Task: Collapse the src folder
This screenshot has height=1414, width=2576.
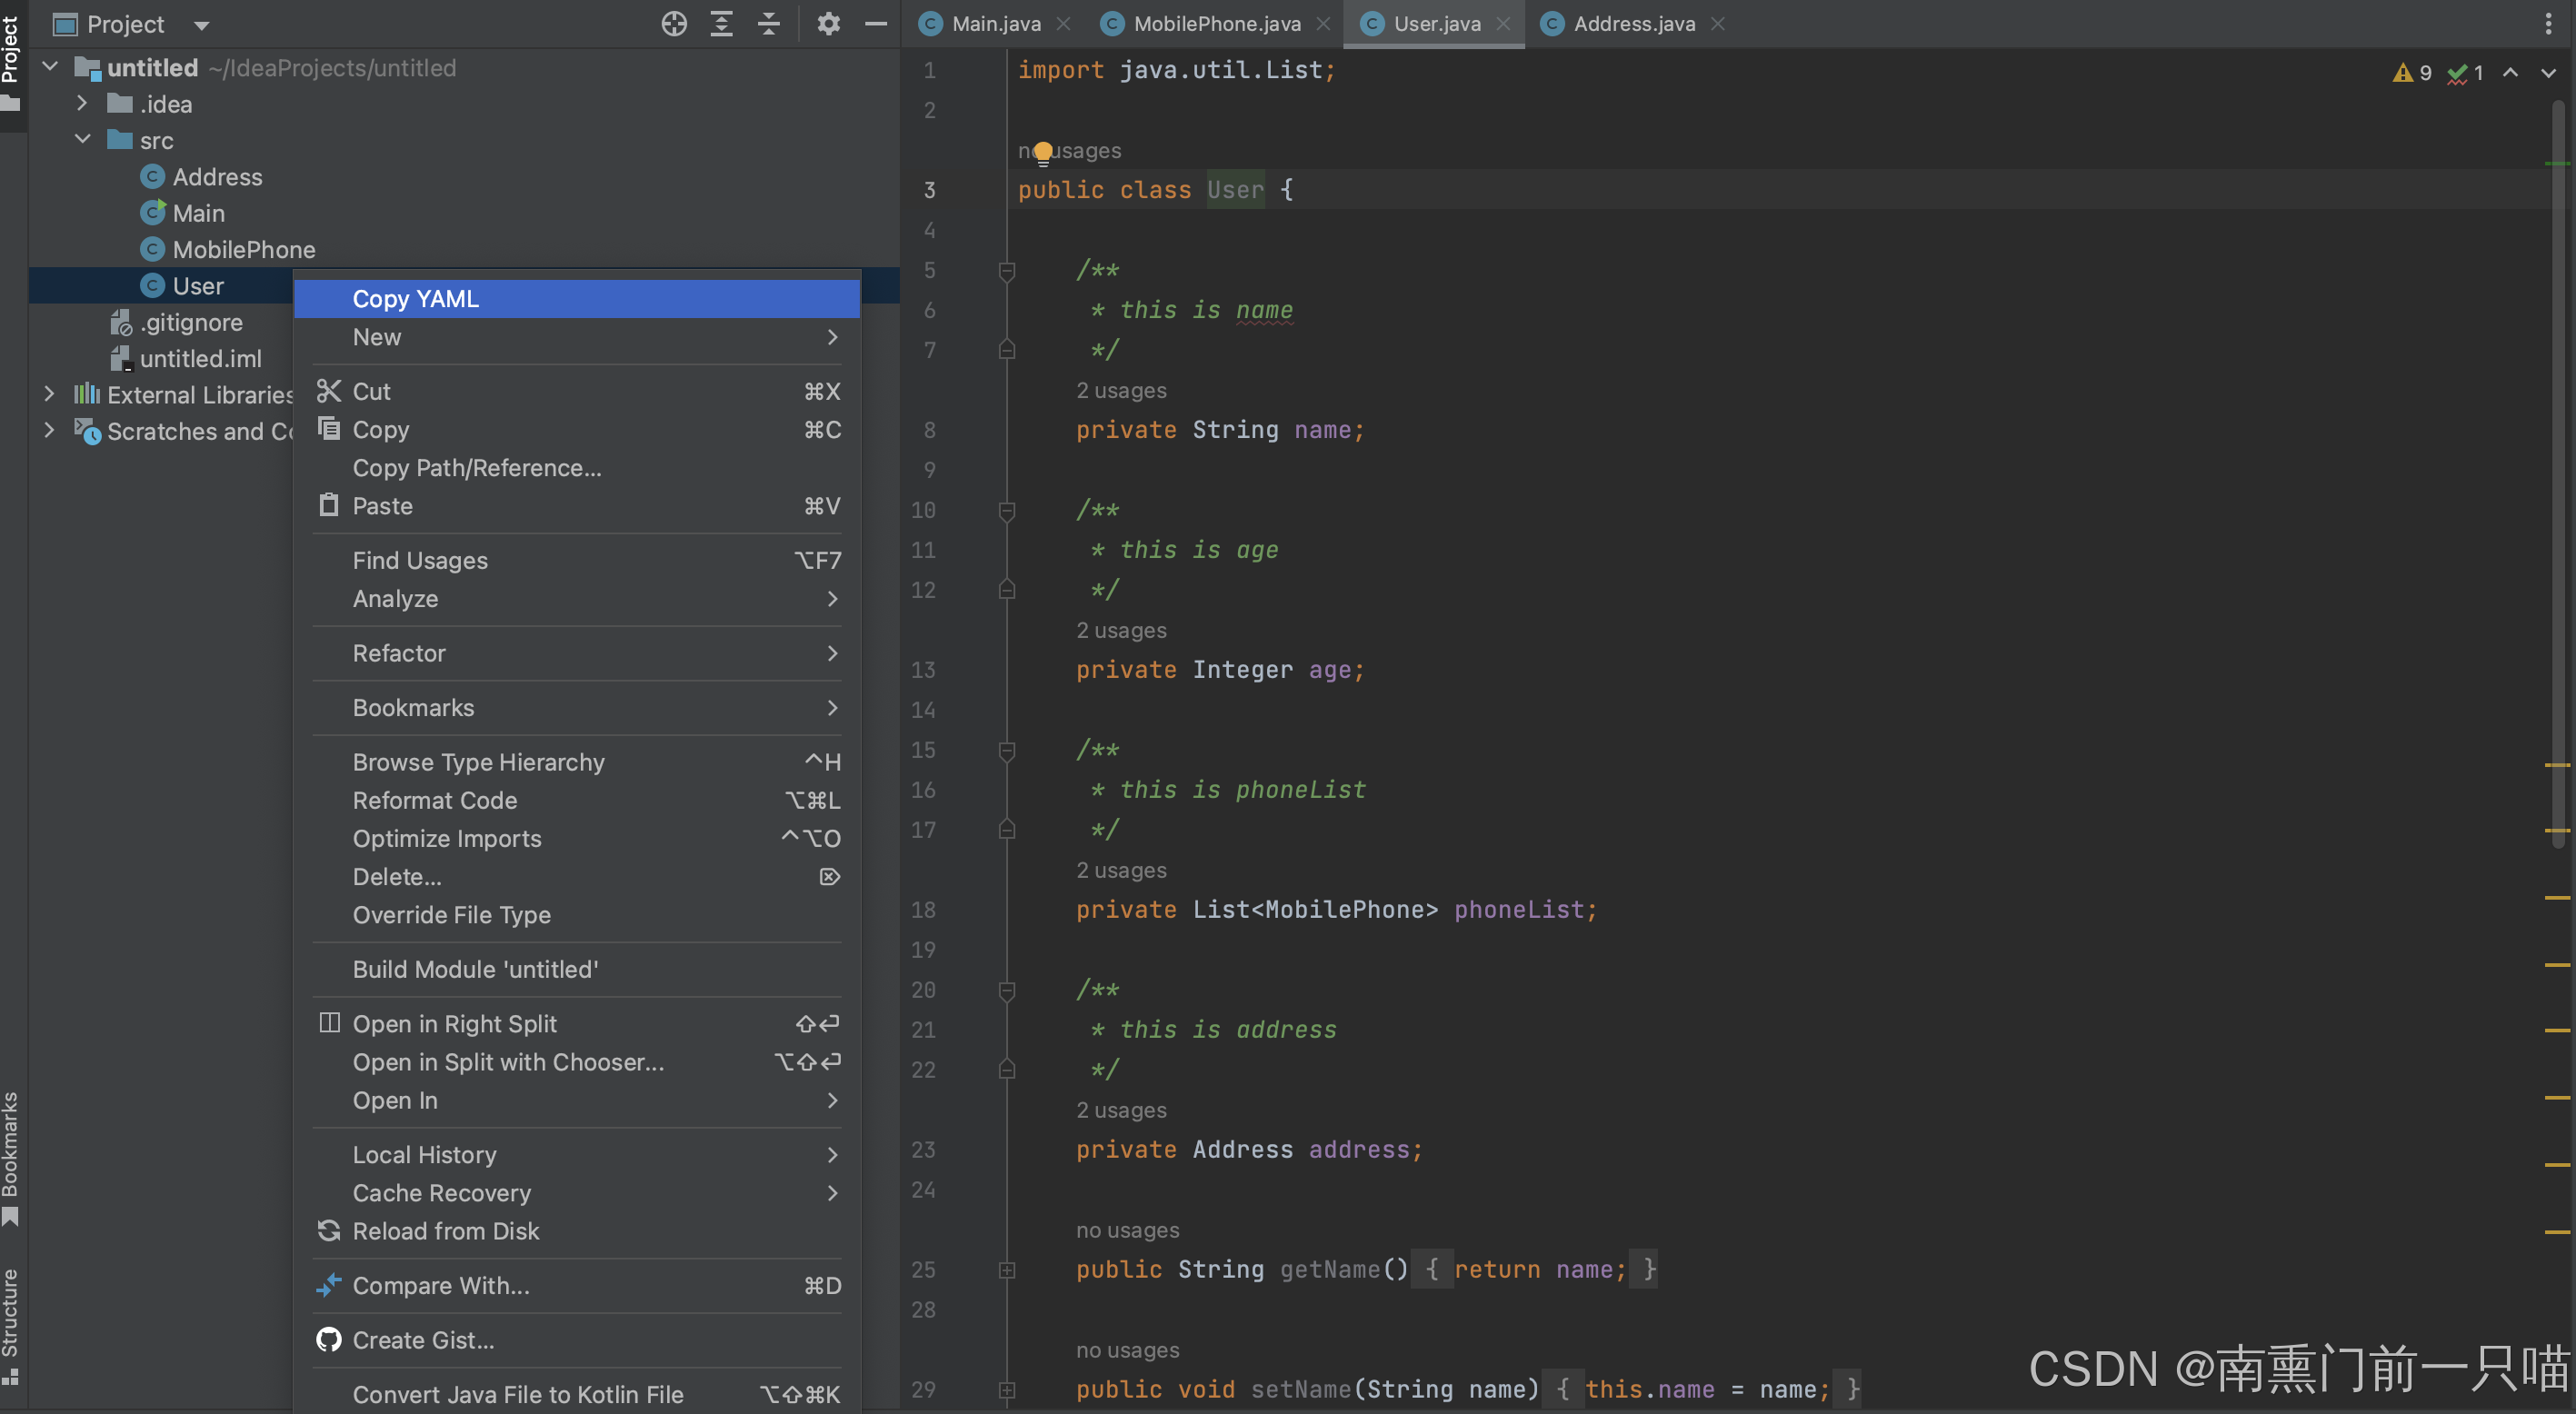Action: point(82,139)
